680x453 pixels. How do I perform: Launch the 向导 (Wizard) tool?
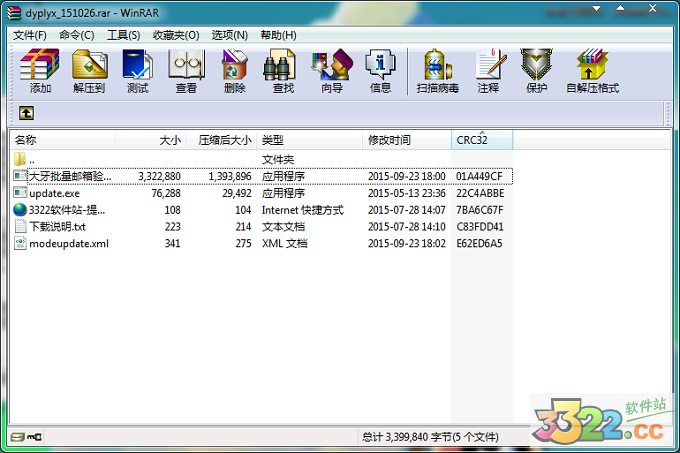pos(332,65)
